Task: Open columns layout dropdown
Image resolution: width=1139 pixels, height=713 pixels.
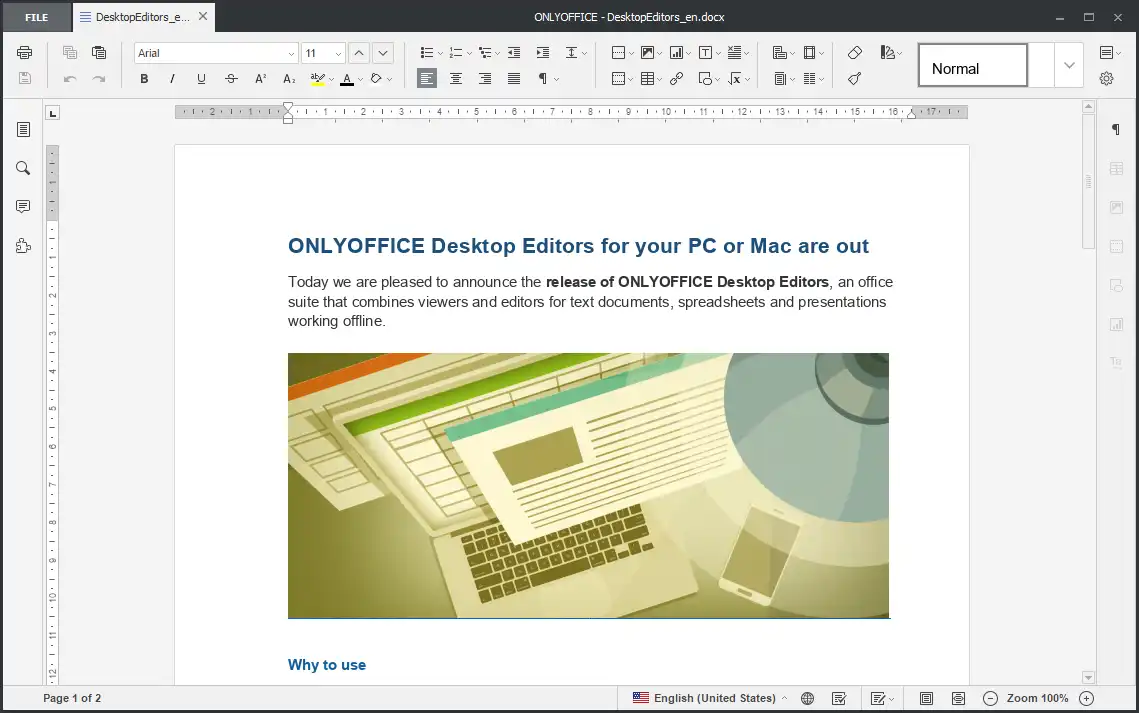Action: pyautogui.click(x=822, y=79)
